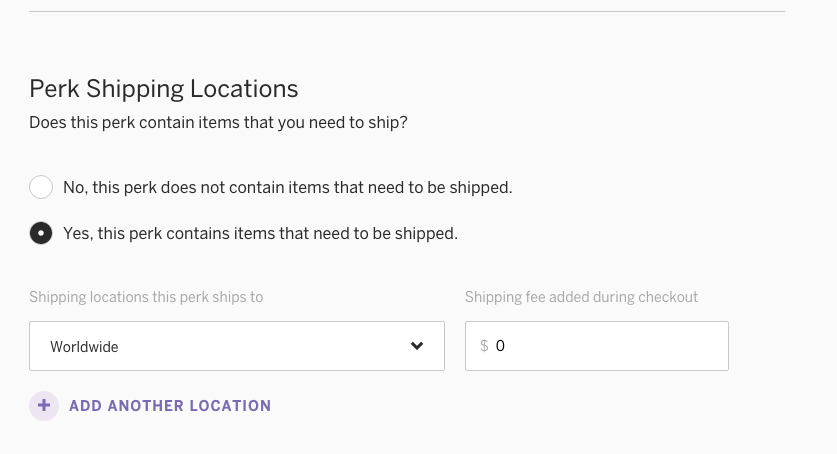
Task: Click the chevron arrow in Worldwide dropdown
Action: [x=417, y=346]
